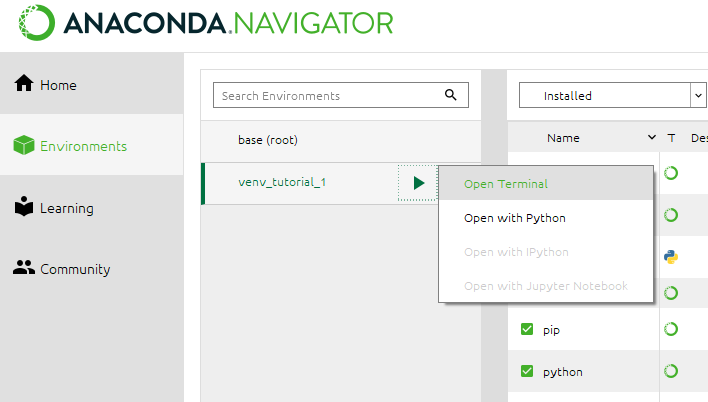Open Community in sidebar
The width and height of the screenshot is (708, 402).
(x=92, y=269)
